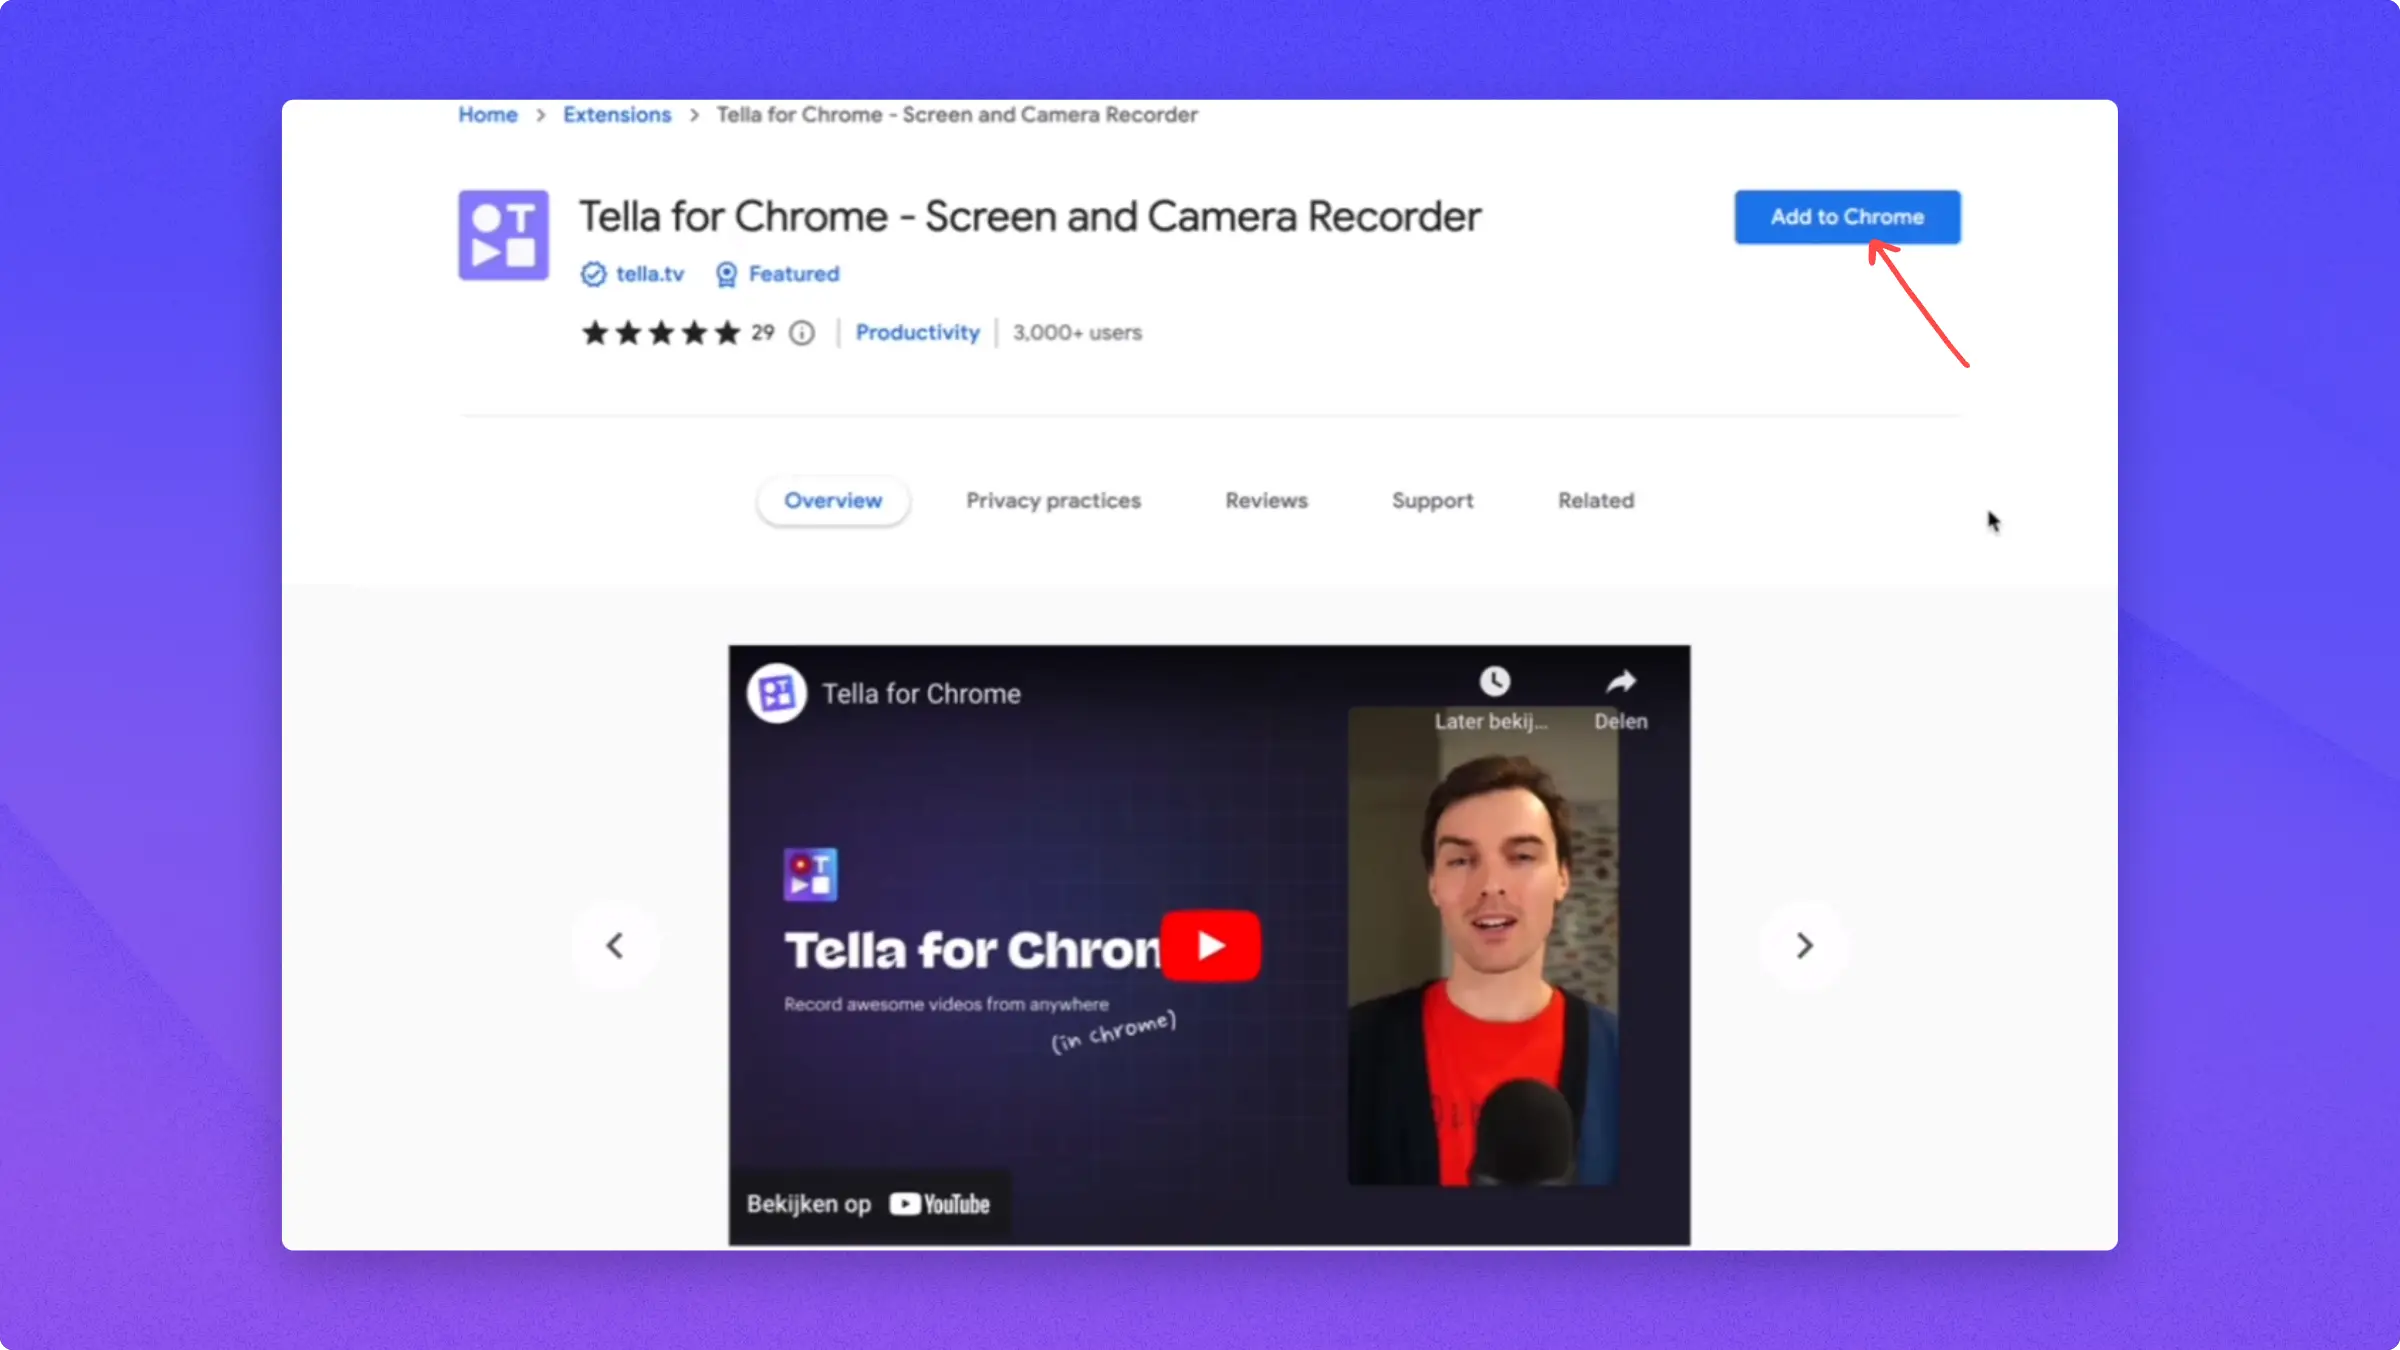Go to previous slide with left chevron
2400x1350 pixels.
click(x=615, y=945)
